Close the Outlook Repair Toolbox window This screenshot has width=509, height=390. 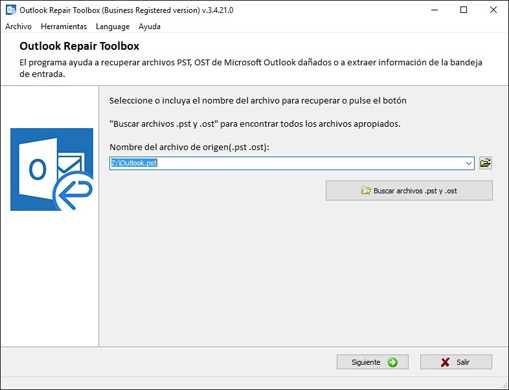(x=493, y=10)
